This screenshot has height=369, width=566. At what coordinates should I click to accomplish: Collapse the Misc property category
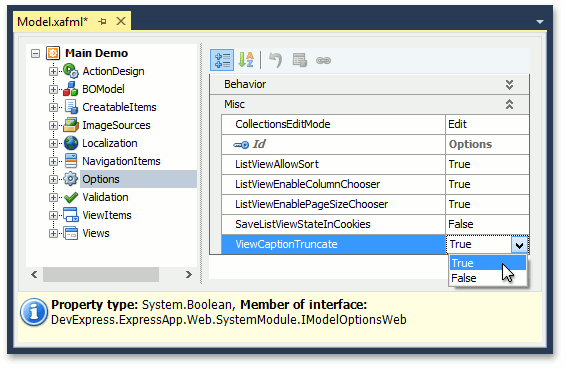point(509,104)
